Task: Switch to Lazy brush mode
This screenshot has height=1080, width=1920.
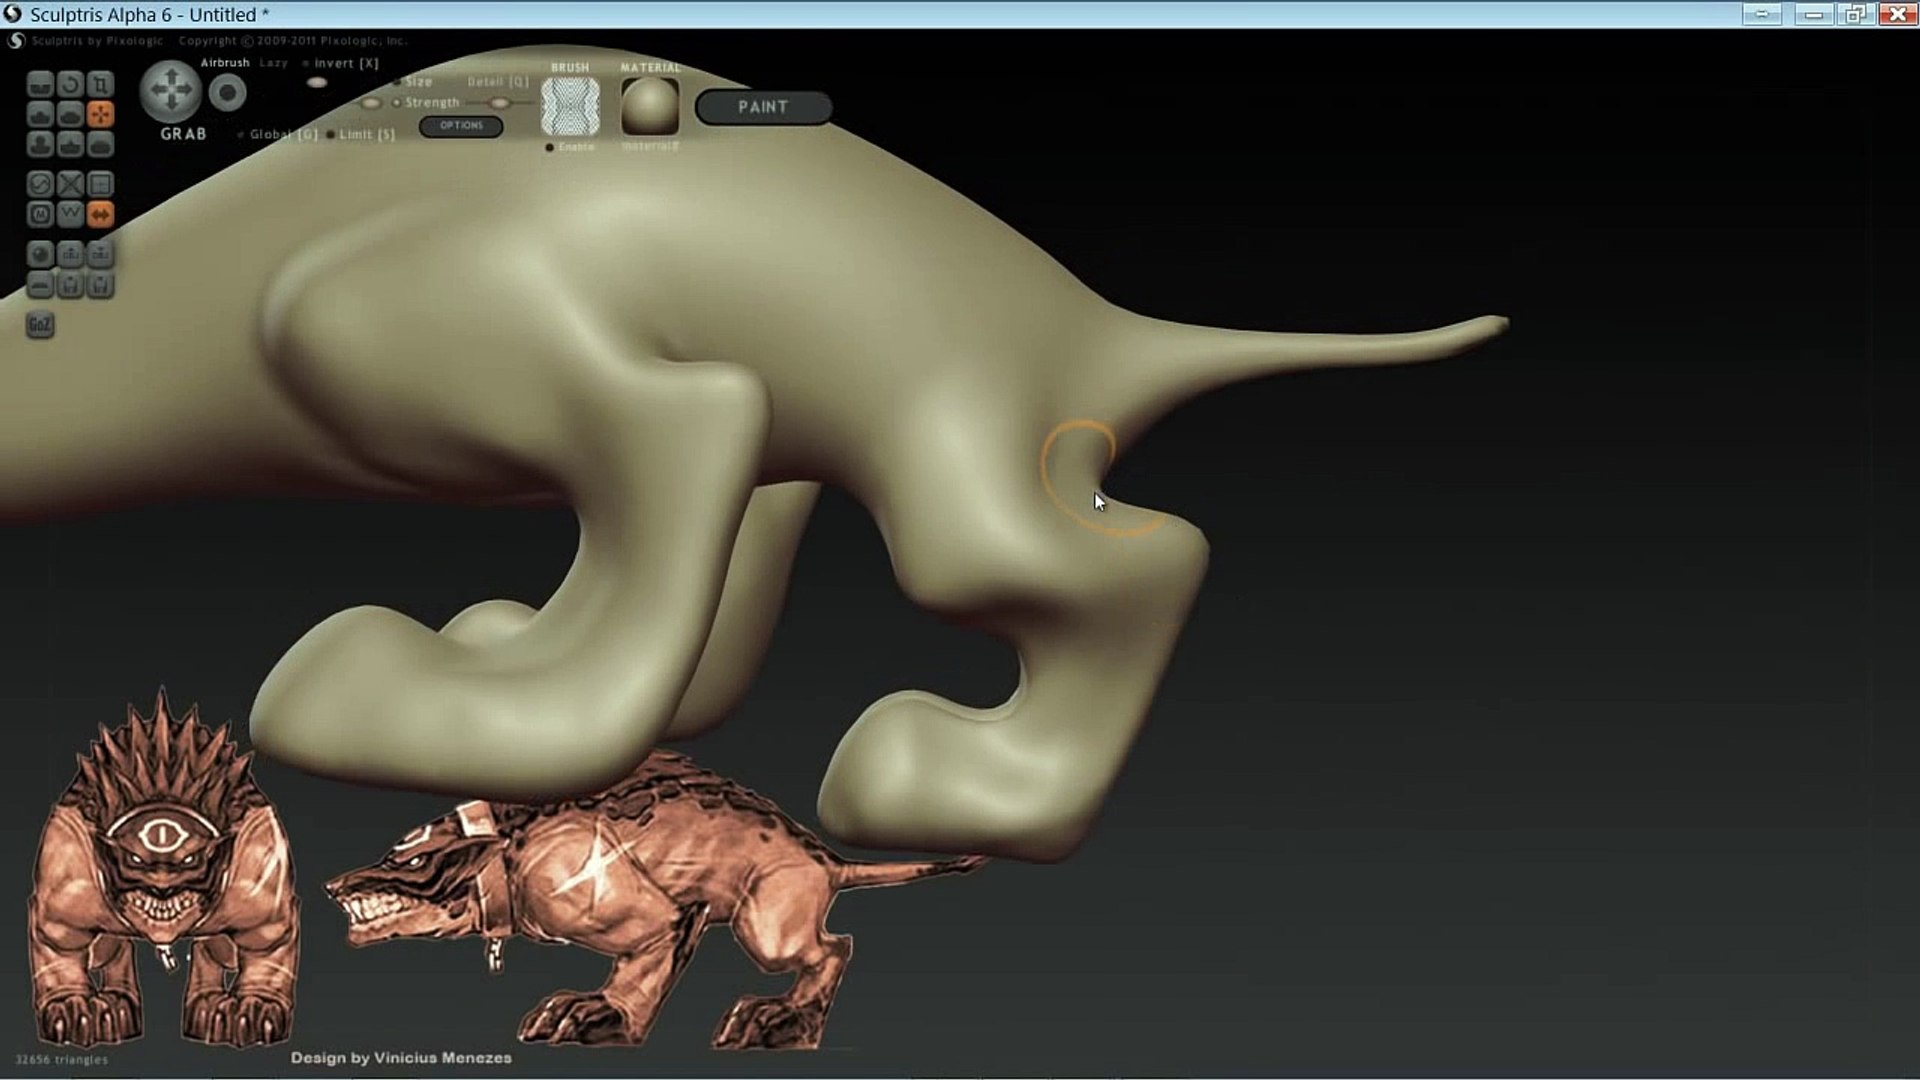Action: (273, 63)
